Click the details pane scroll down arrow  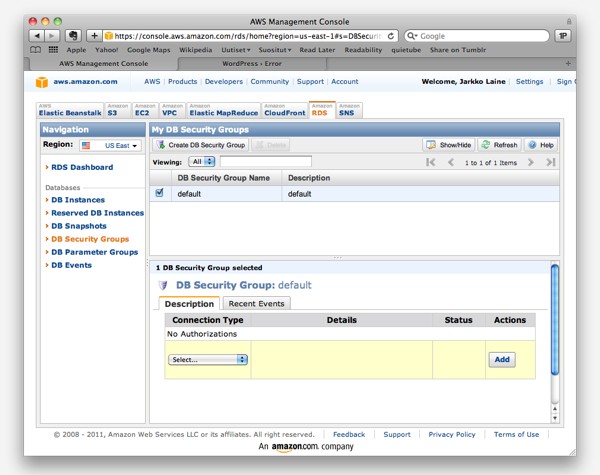pos(555,418)
